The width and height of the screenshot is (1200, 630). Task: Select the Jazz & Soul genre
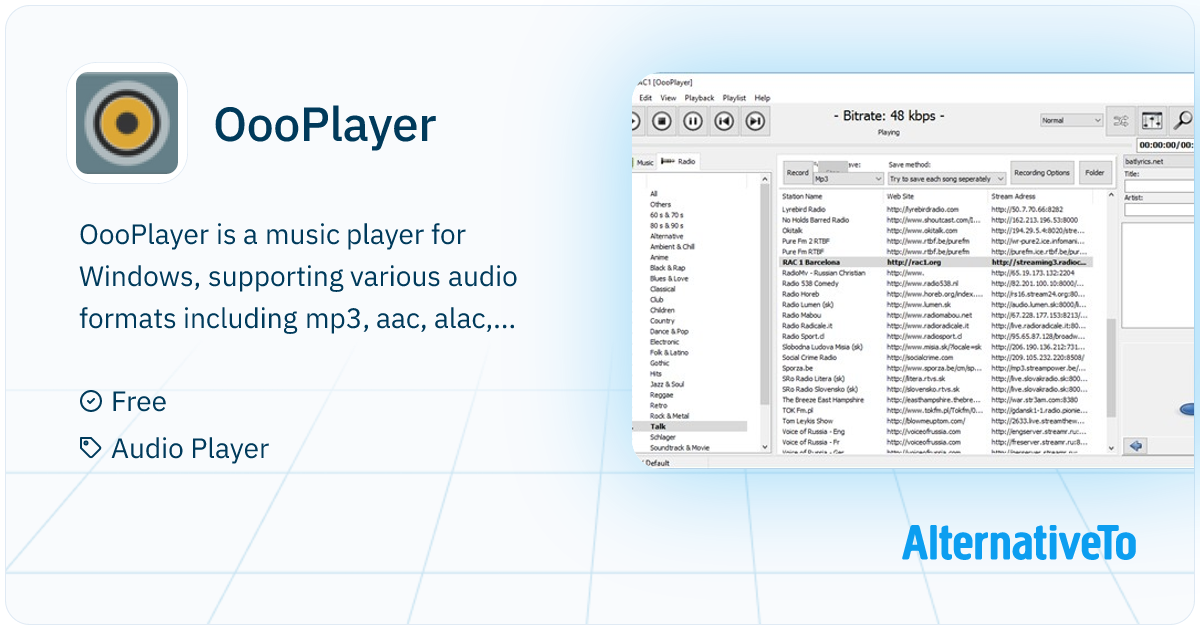point(667,384)
